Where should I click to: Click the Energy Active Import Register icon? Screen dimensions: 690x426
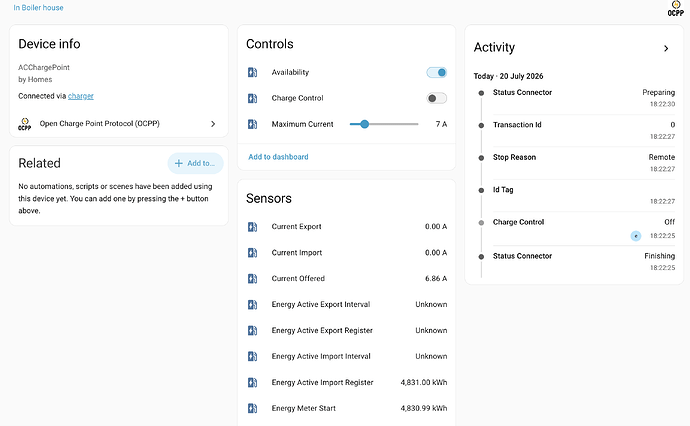click(x=252, y=382)
